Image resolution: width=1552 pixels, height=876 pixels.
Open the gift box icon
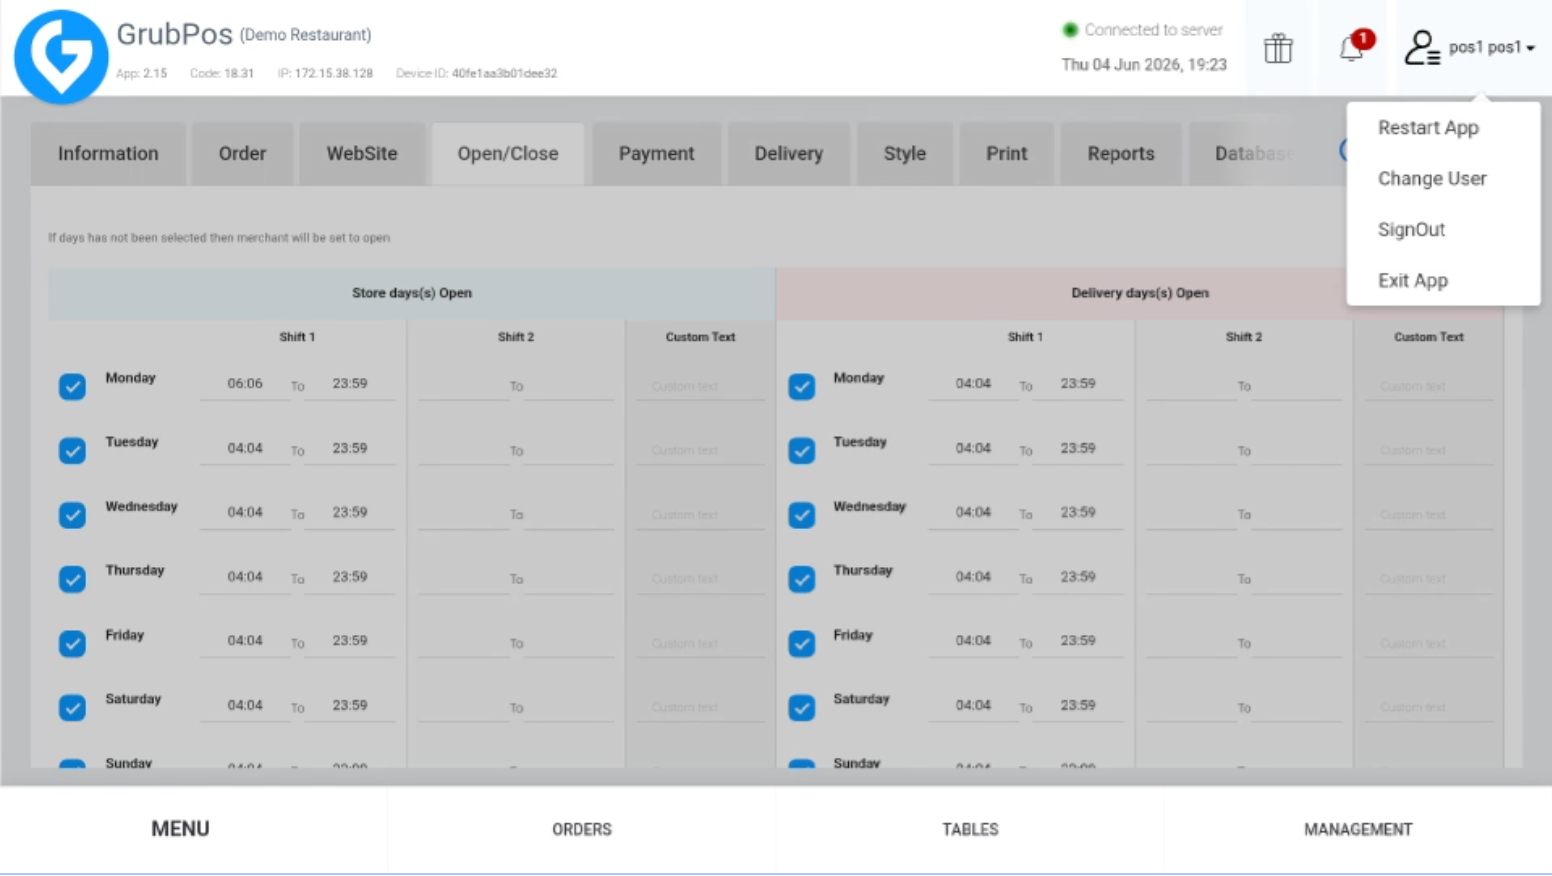click(1278, 48)
